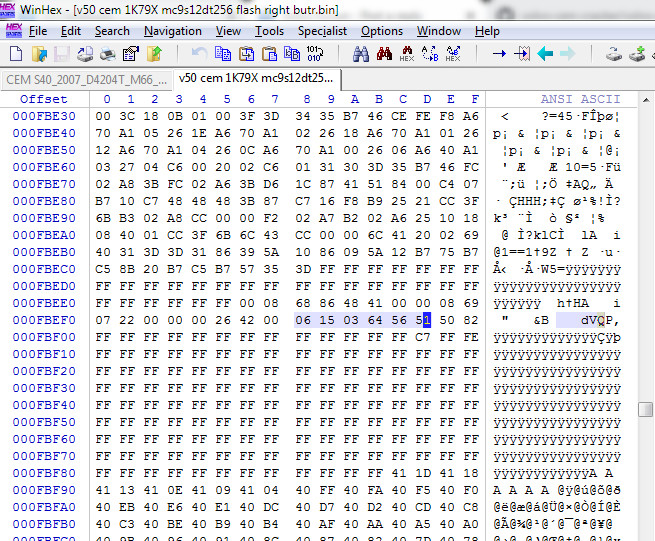Open the Options menu

pyautogui.click(x=382, y=31)
